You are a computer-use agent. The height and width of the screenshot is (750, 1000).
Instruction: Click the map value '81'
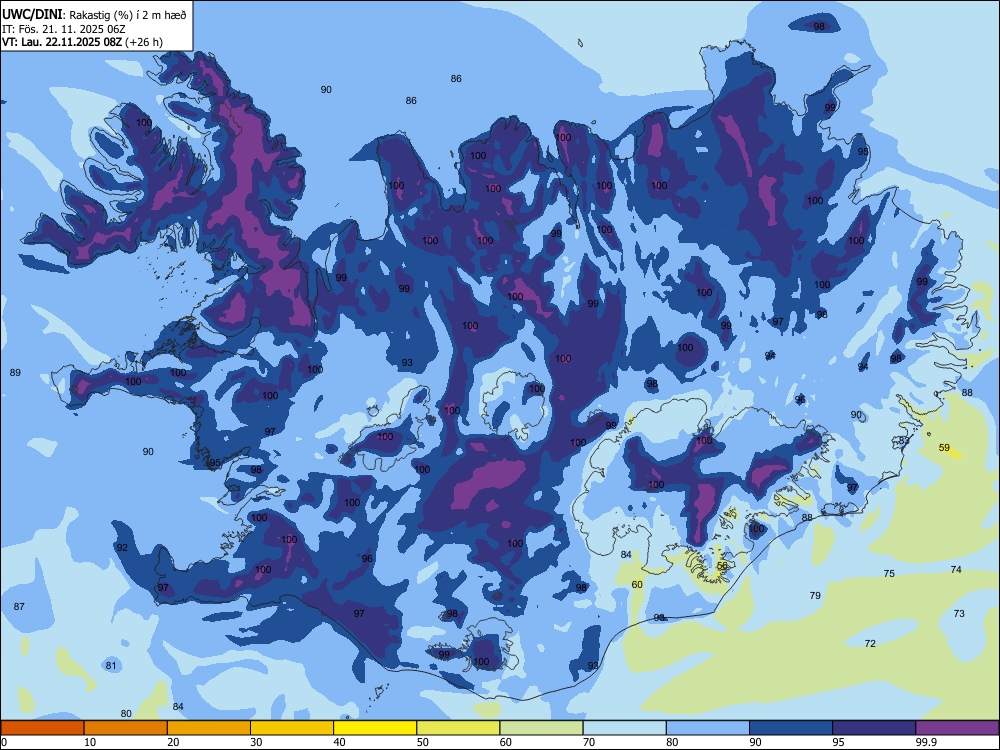(111, 666)
